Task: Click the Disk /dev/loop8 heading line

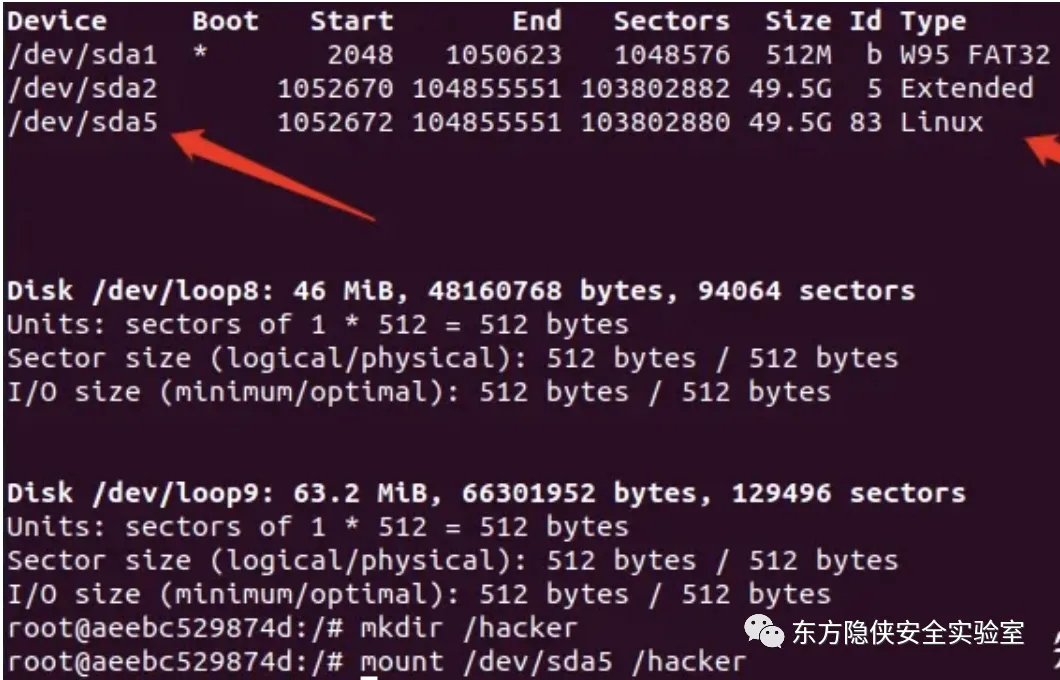Action: click(x=460, y=291)
